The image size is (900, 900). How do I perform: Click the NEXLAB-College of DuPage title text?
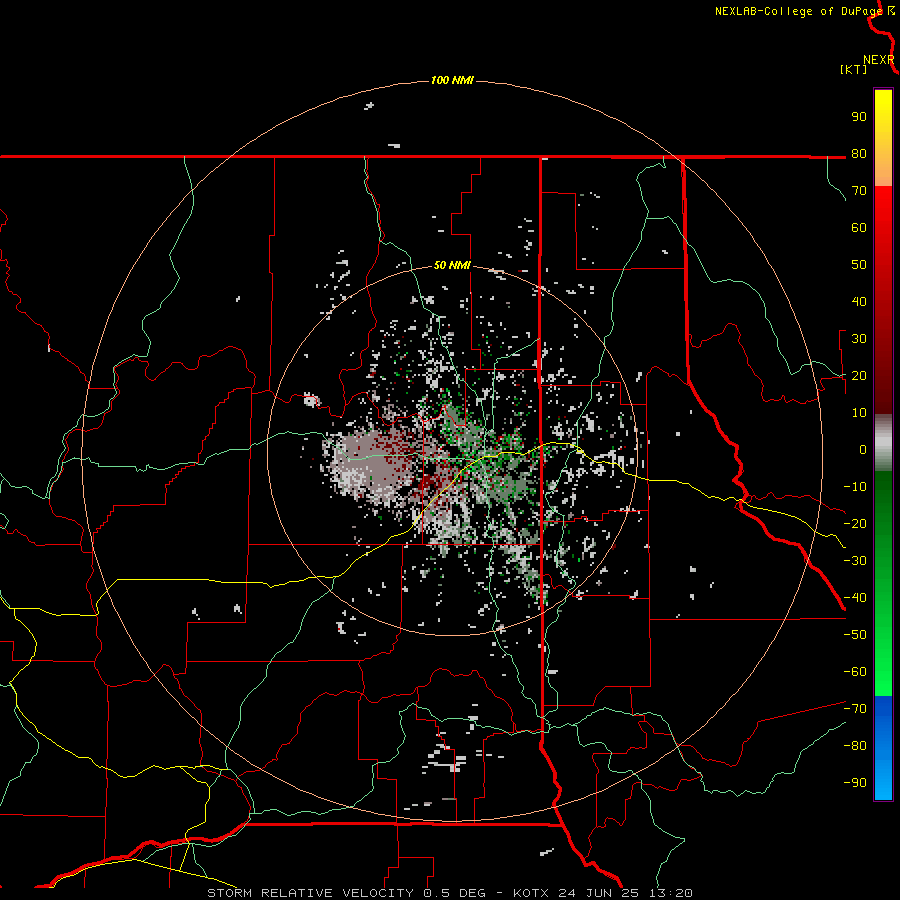tap(798, 11)
